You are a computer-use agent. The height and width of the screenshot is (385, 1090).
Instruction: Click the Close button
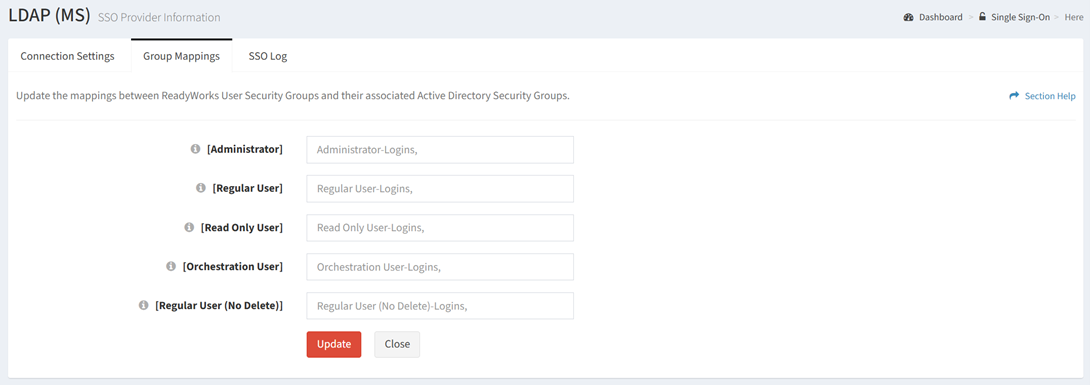[x=397, y=344]
